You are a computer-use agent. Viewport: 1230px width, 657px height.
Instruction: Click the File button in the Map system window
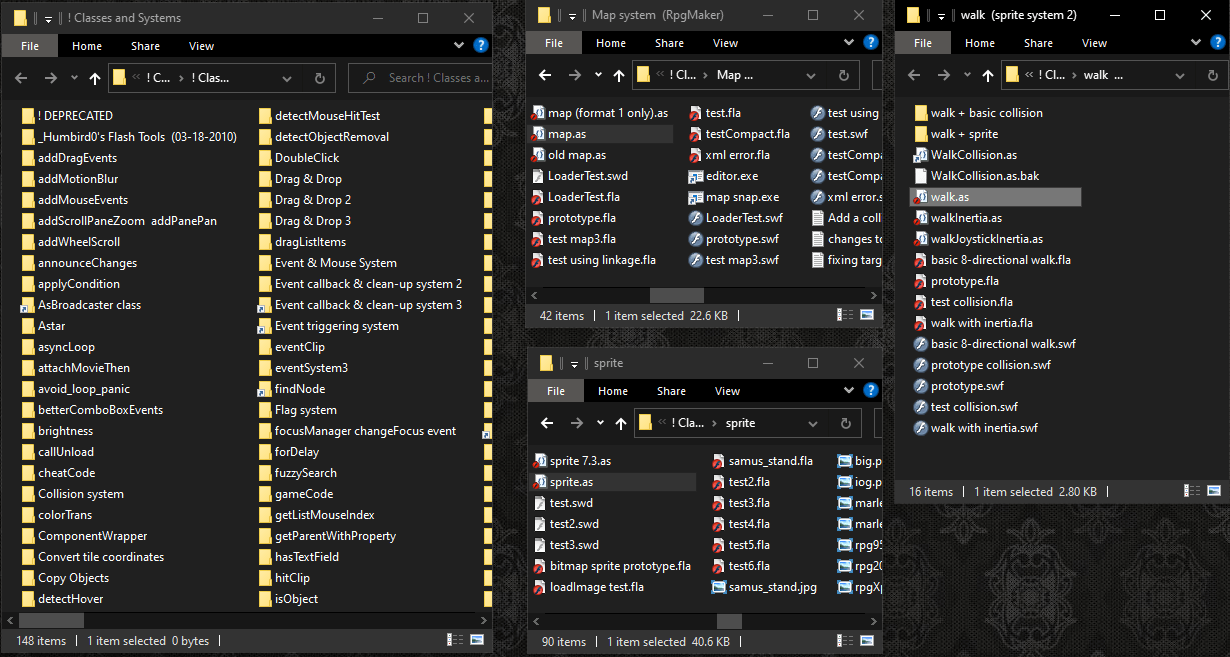pyautogui.click(x=554, y=43)
